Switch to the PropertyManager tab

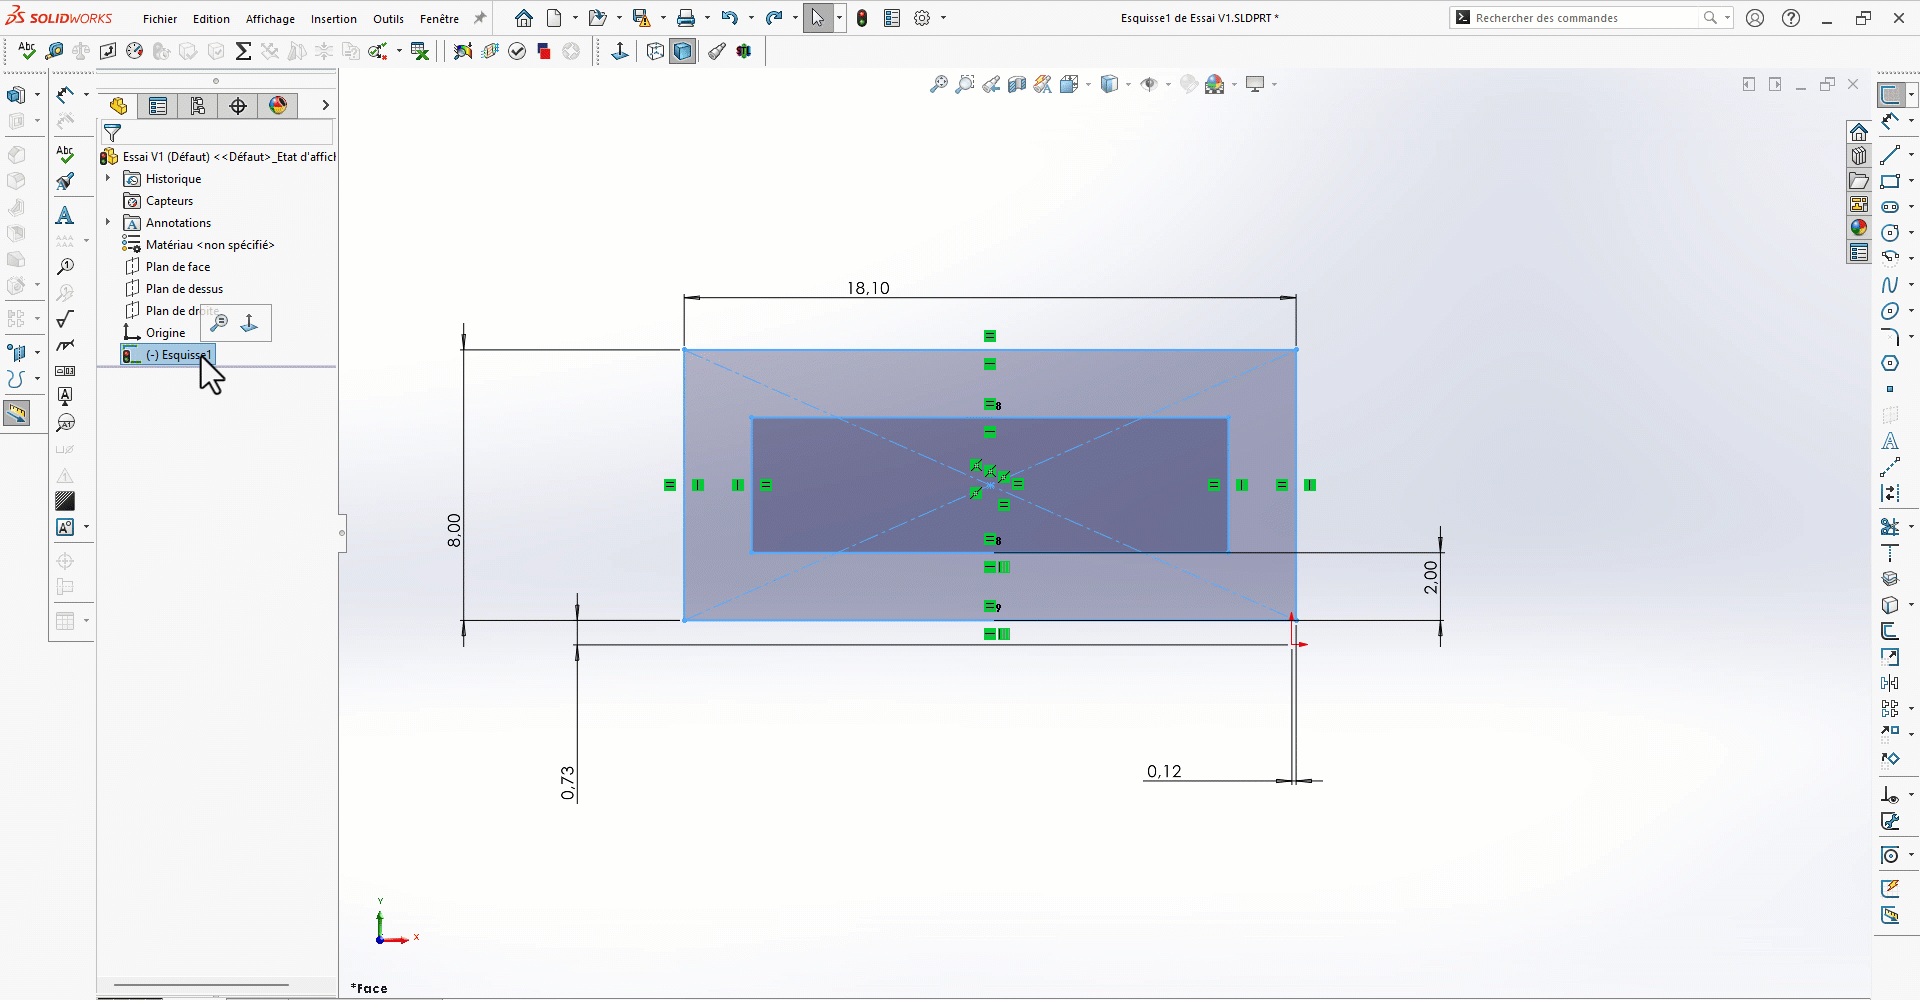pos(158,106)
